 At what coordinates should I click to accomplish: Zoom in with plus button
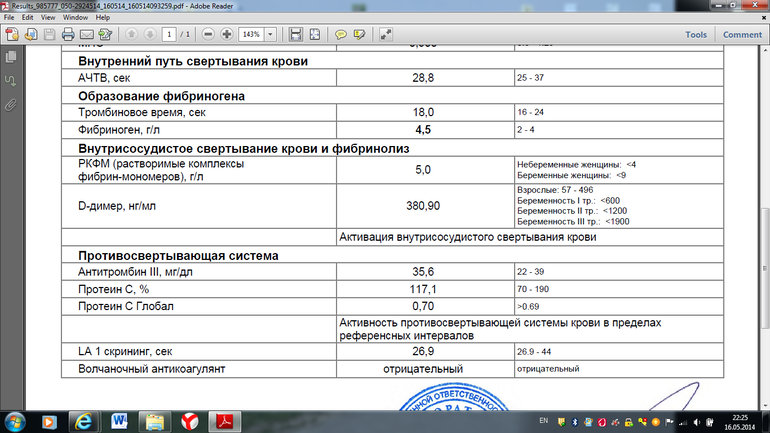click(x=227, y=34)
